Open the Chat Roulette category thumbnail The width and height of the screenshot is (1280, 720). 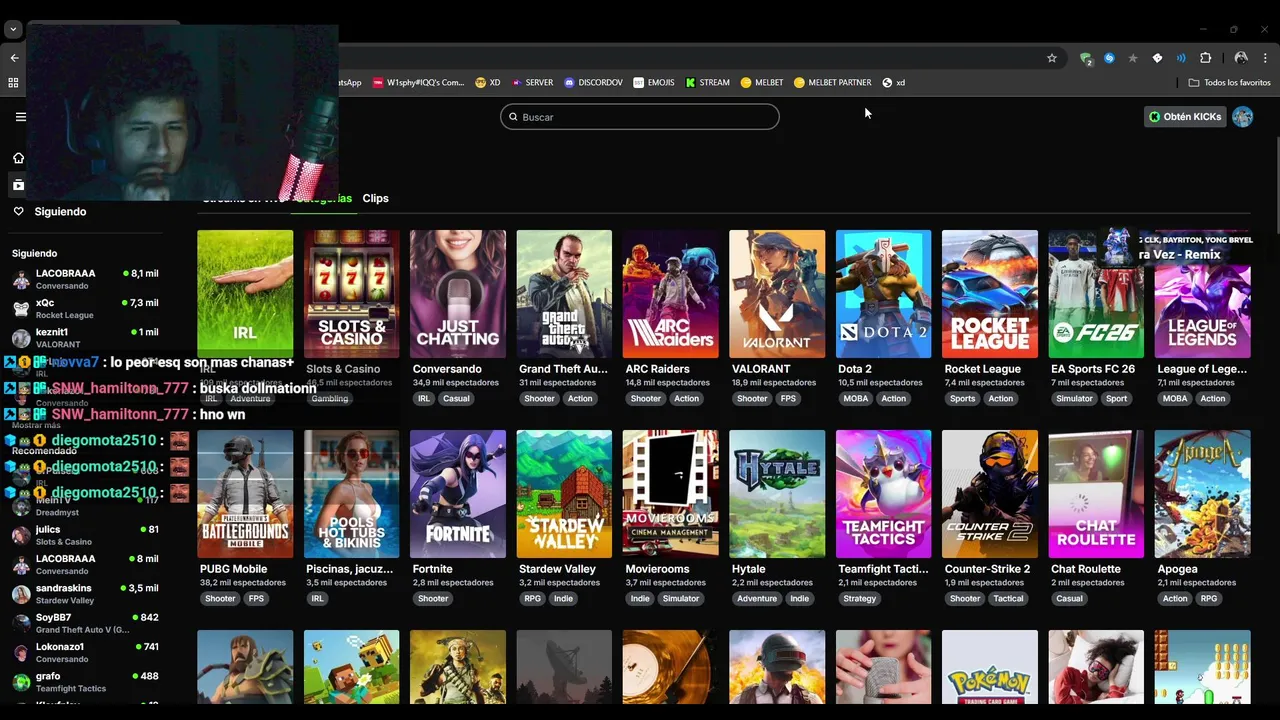1096,494
